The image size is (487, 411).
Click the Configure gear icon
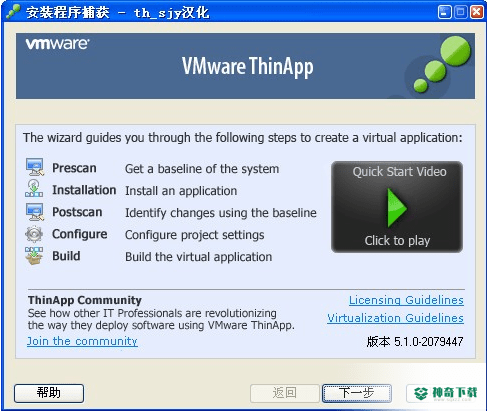(34, 234)
